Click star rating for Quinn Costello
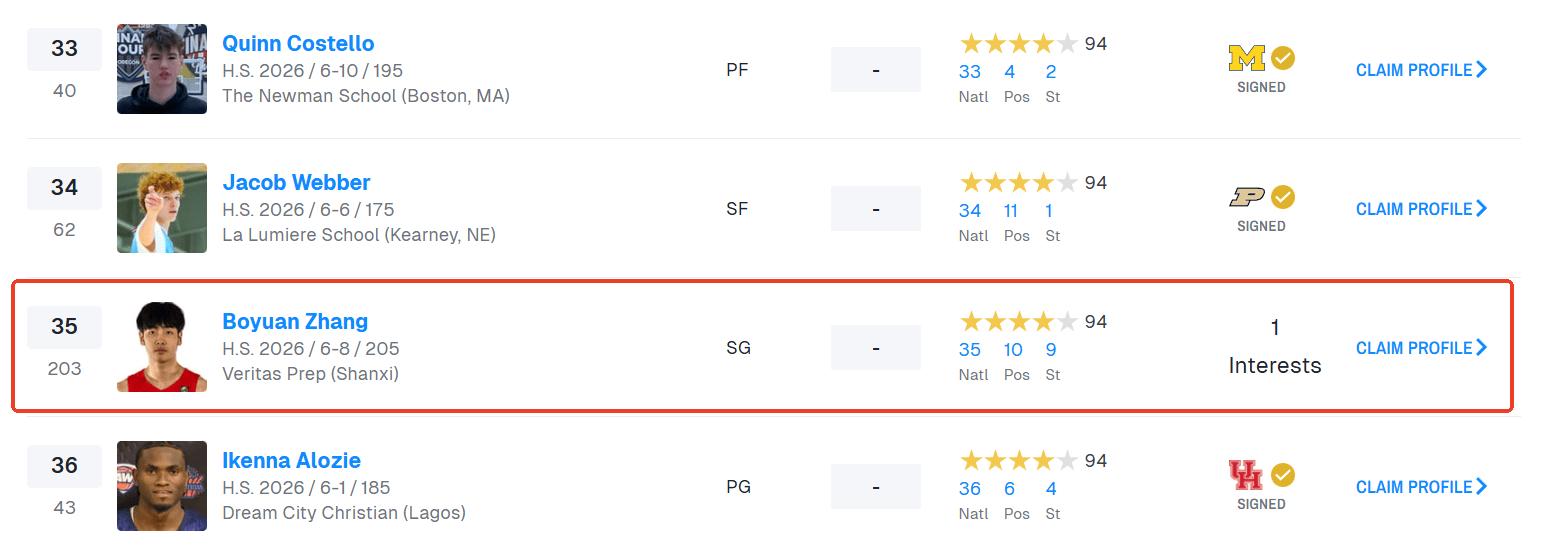This screenshot has height=549, width=1542. click(x=1018, y=44)
